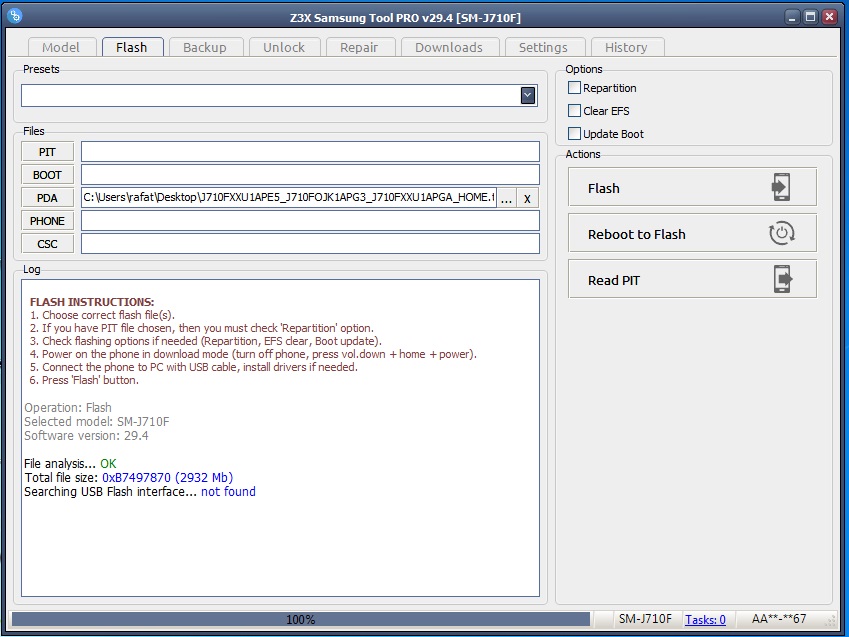Click 'Total file size' log line
The width and height of the screenshot is (849, 637).
click(x=129, y=478)
